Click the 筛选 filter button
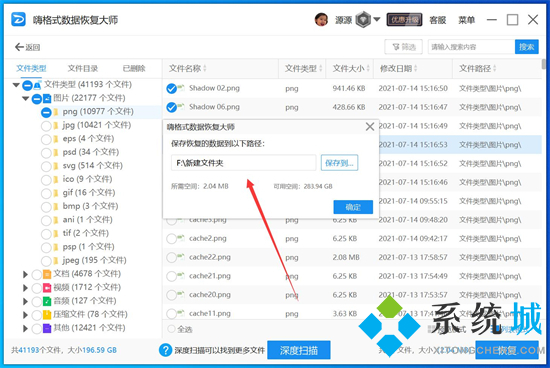 pos(403,47)
